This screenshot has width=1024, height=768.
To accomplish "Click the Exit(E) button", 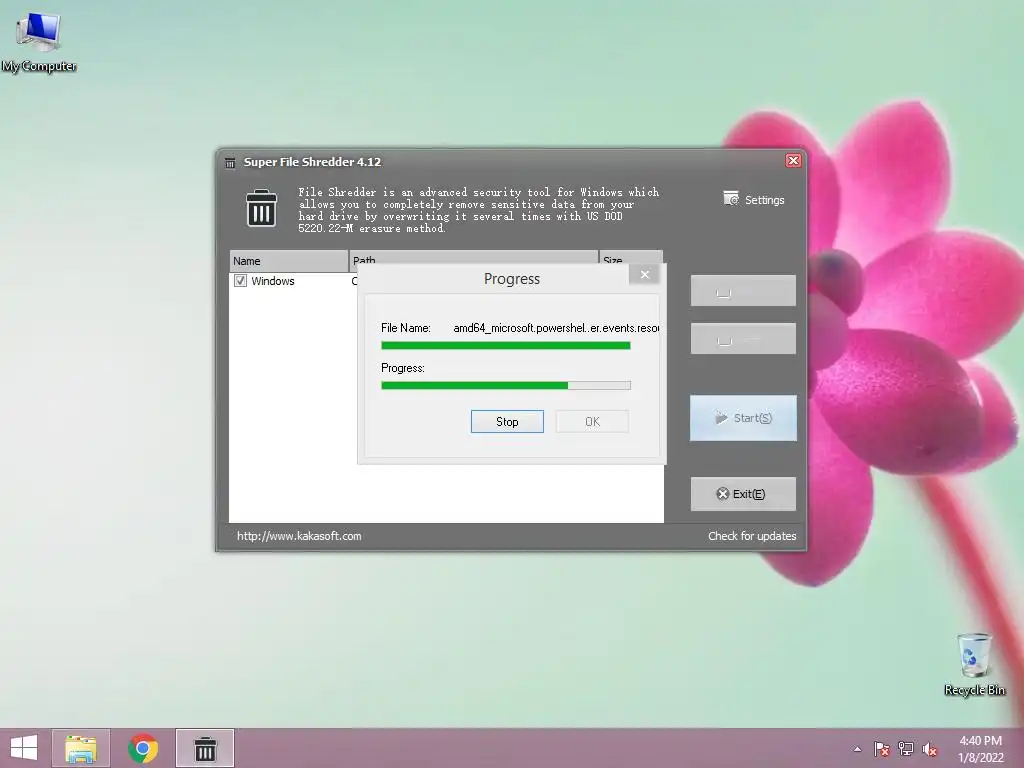I will point(743,494).
